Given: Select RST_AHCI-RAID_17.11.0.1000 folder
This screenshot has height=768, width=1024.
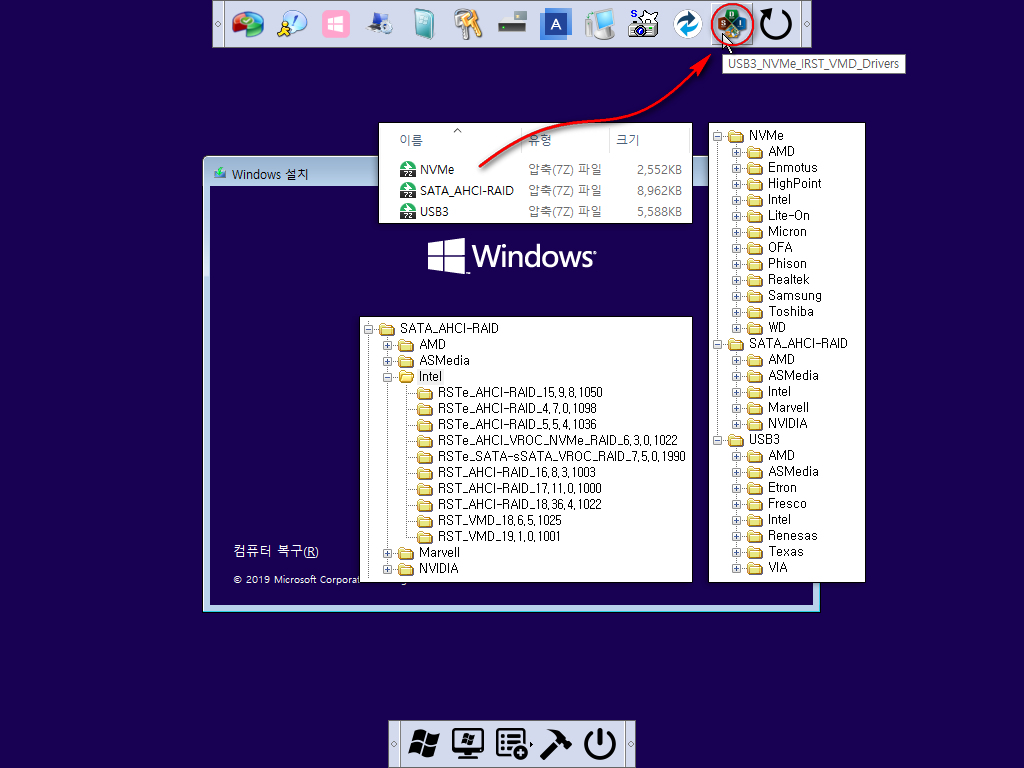Looking at the screenshot, I should click(x=520, y=488).
